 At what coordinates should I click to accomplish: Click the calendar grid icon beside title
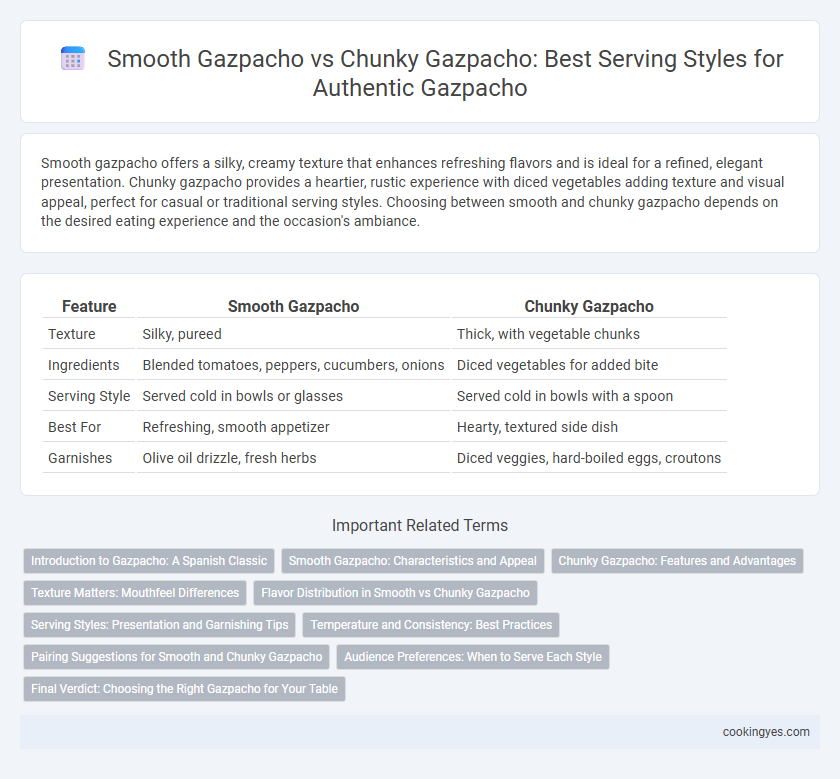point(73,58)
